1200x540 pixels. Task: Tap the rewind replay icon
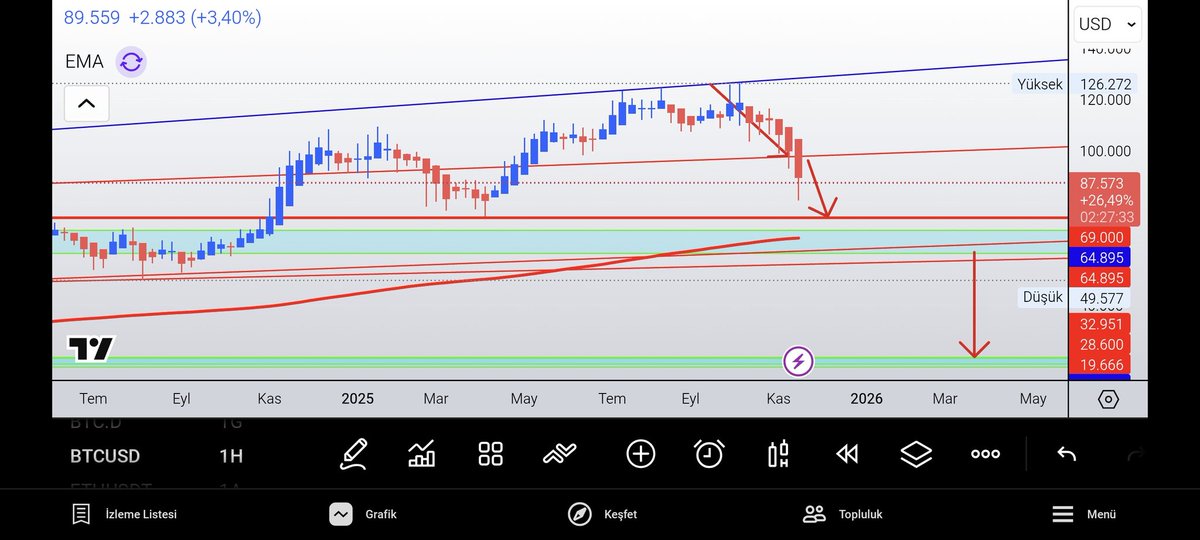[847, 454]
